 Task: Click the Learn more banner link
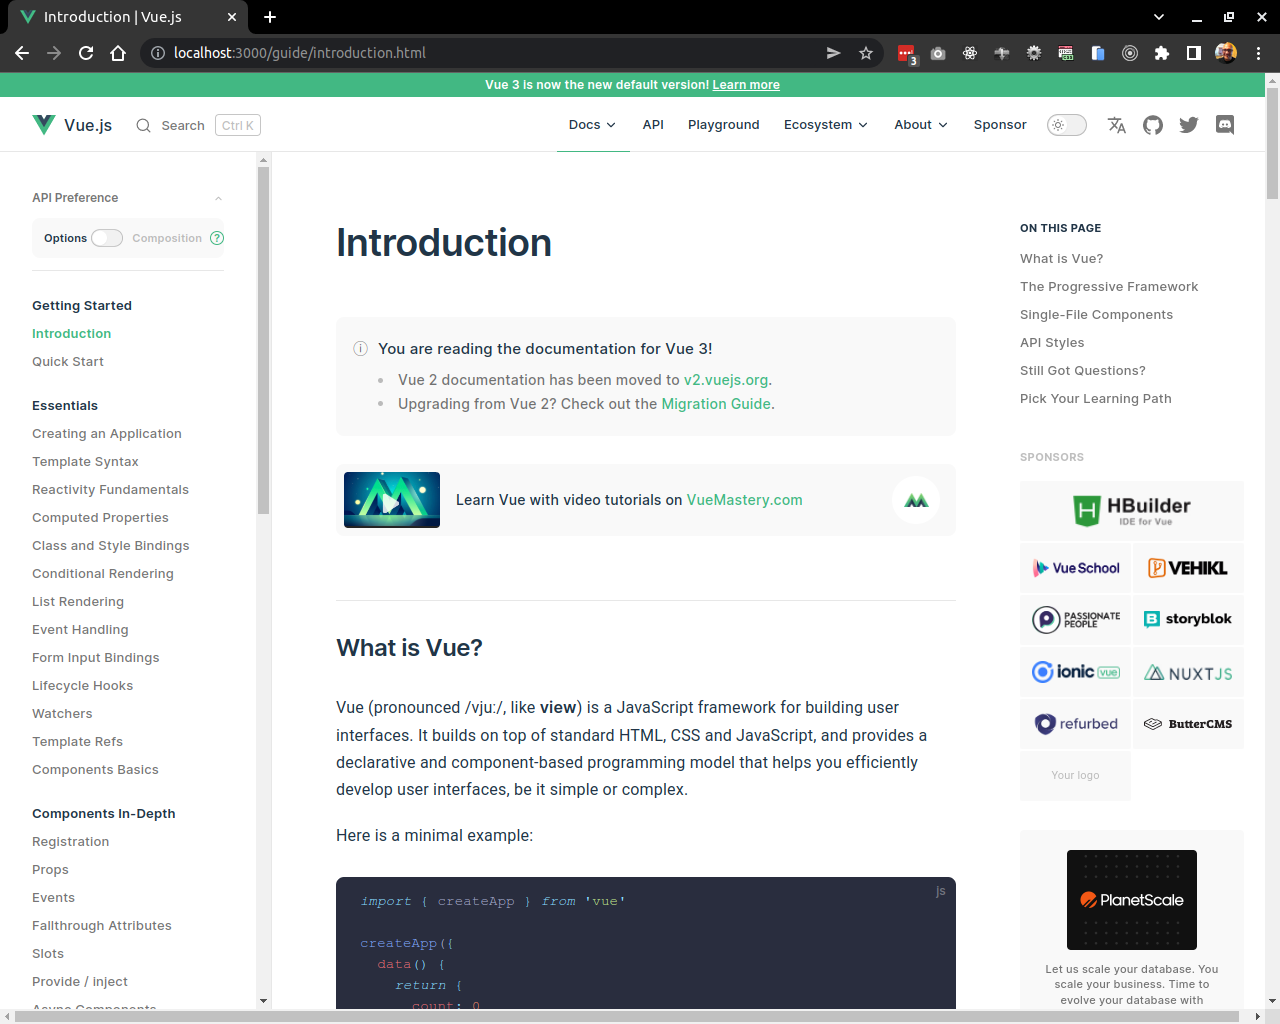click(746, 85)
